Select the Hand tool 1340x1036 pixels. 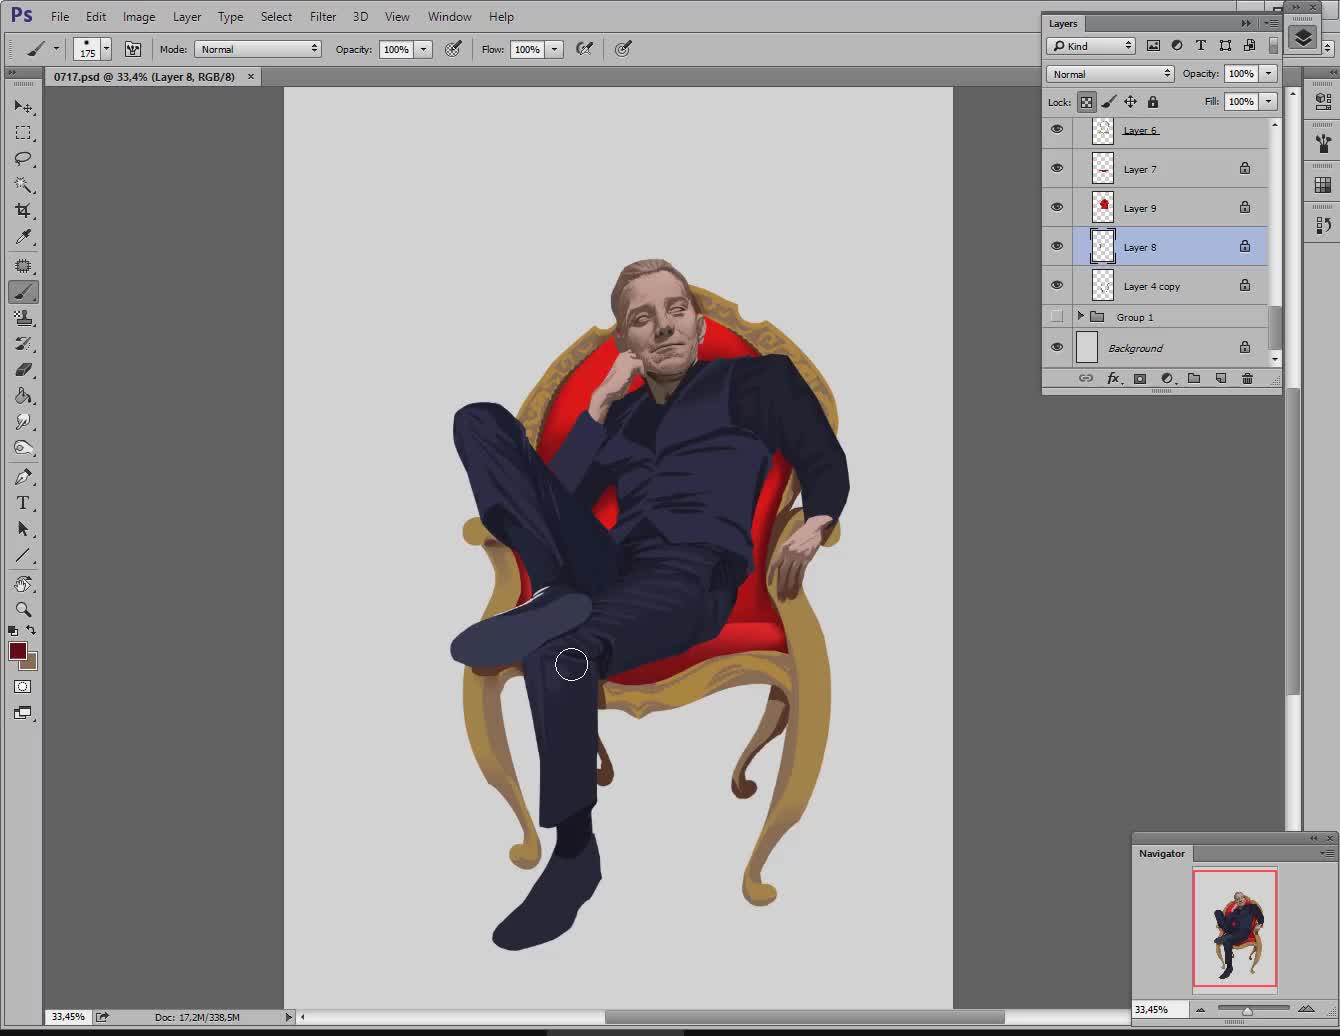[23, 584]
